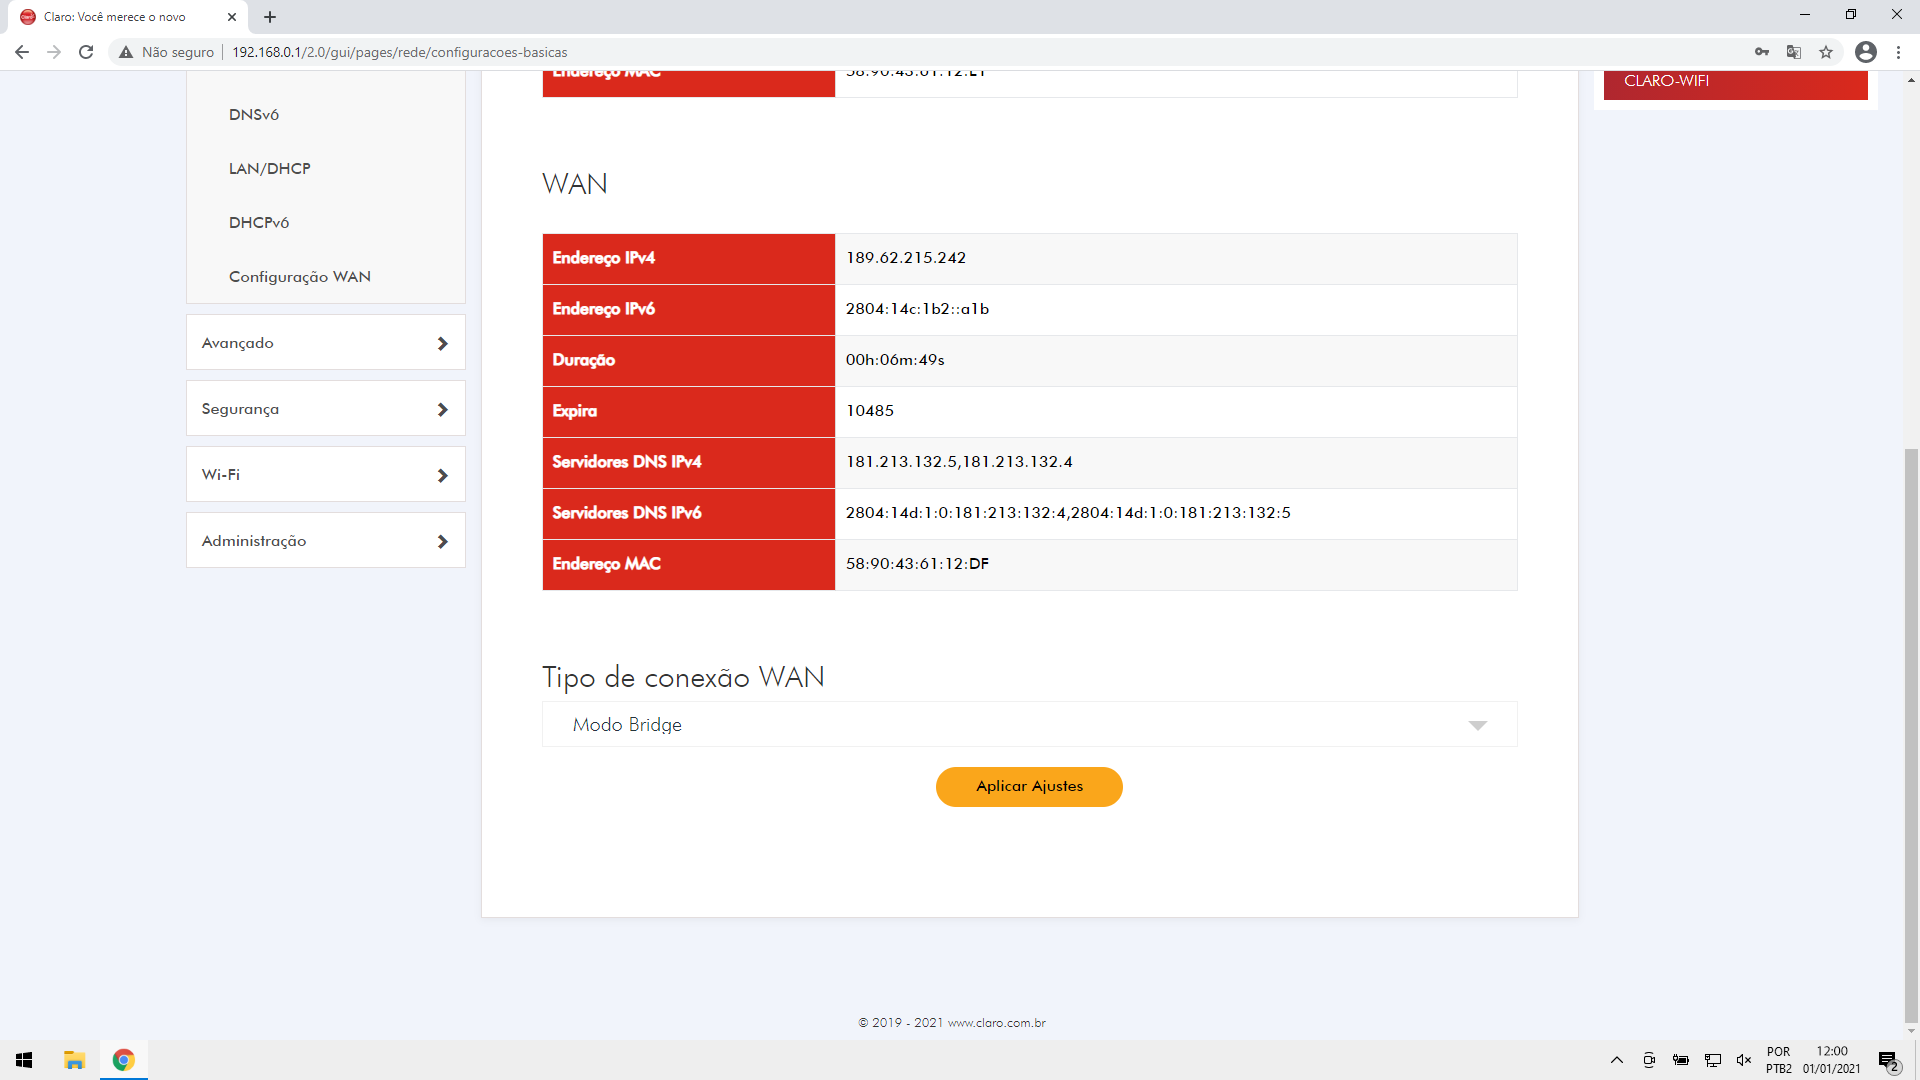Expand the Wi-Fi section
Image resolution: width=1920 pixels, height=1080 pixels.
[x=326, y=474]
